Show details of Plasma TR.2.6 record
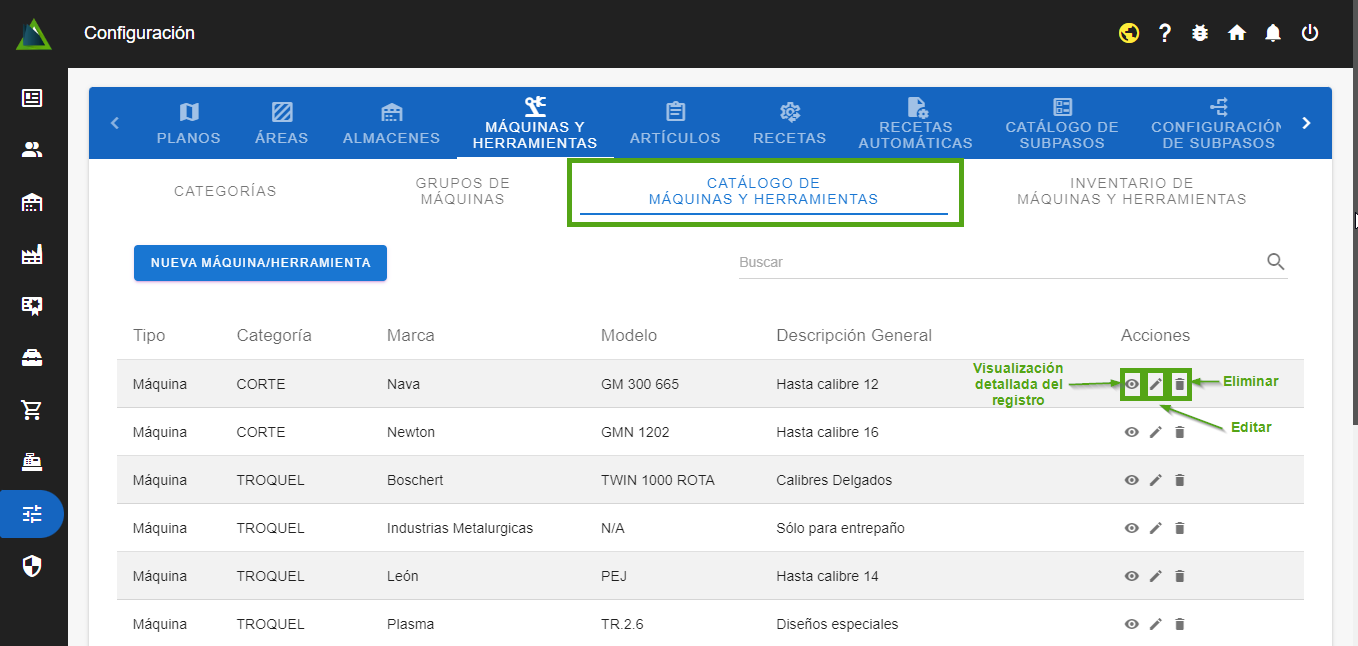 pyautogui.click(x=1131, y=624)
